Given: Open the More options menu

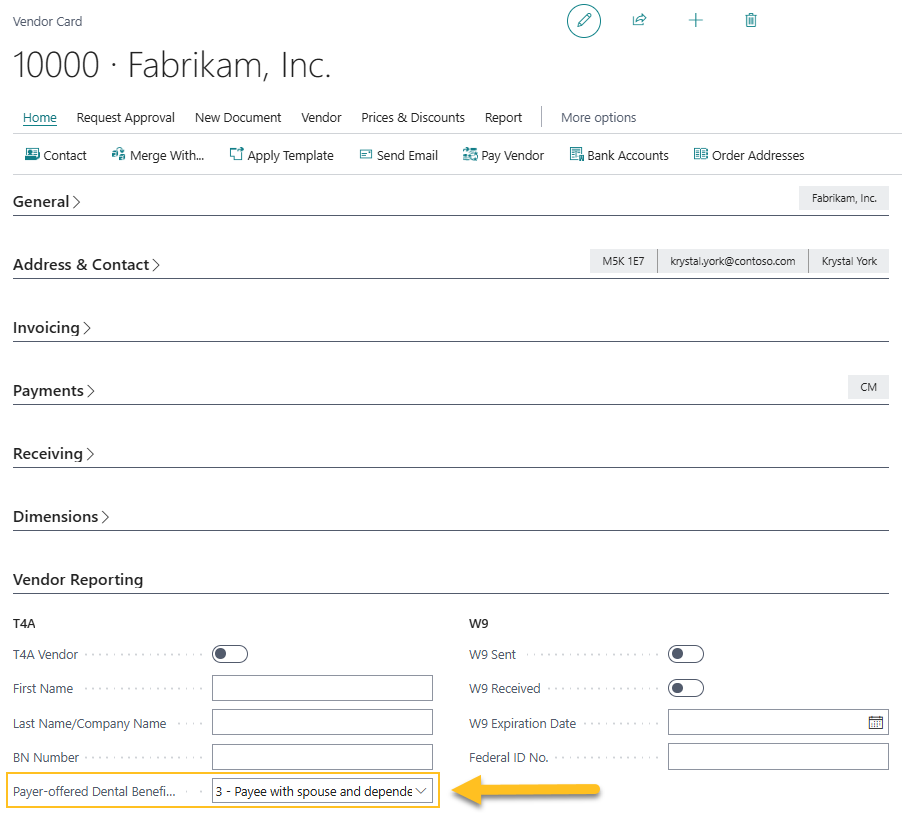Looking at the screenshot, I should tap(598, 117).
